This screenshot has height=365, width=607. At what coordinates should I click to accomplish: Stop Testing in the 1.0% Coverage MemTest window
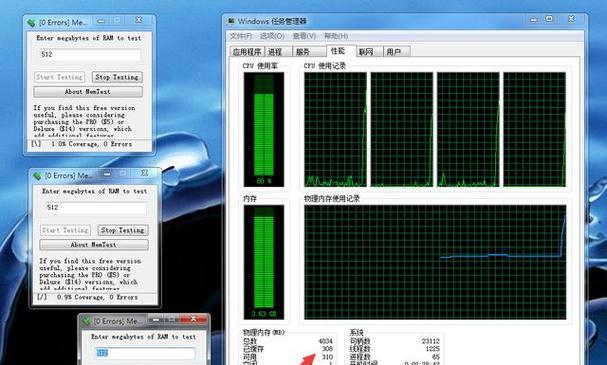pos(117,77)
